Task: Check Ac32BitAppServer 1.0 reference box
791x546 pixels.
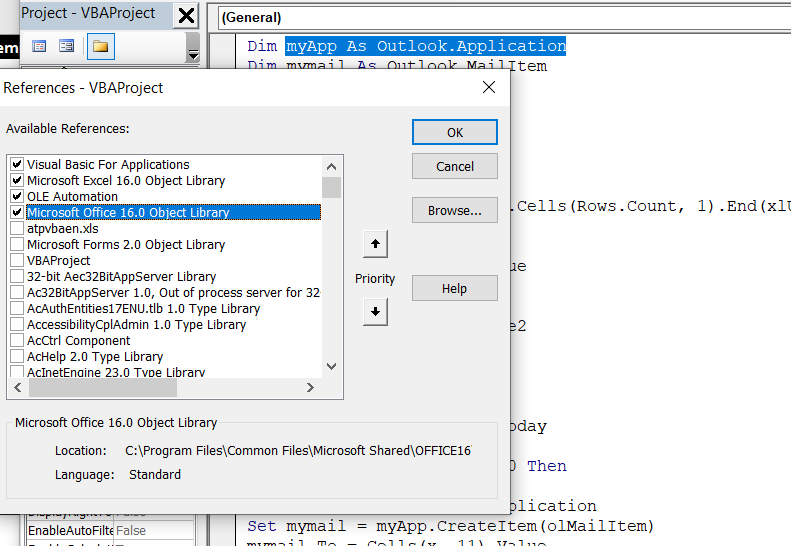Action: pyautogui.click(x=17, y=293)
